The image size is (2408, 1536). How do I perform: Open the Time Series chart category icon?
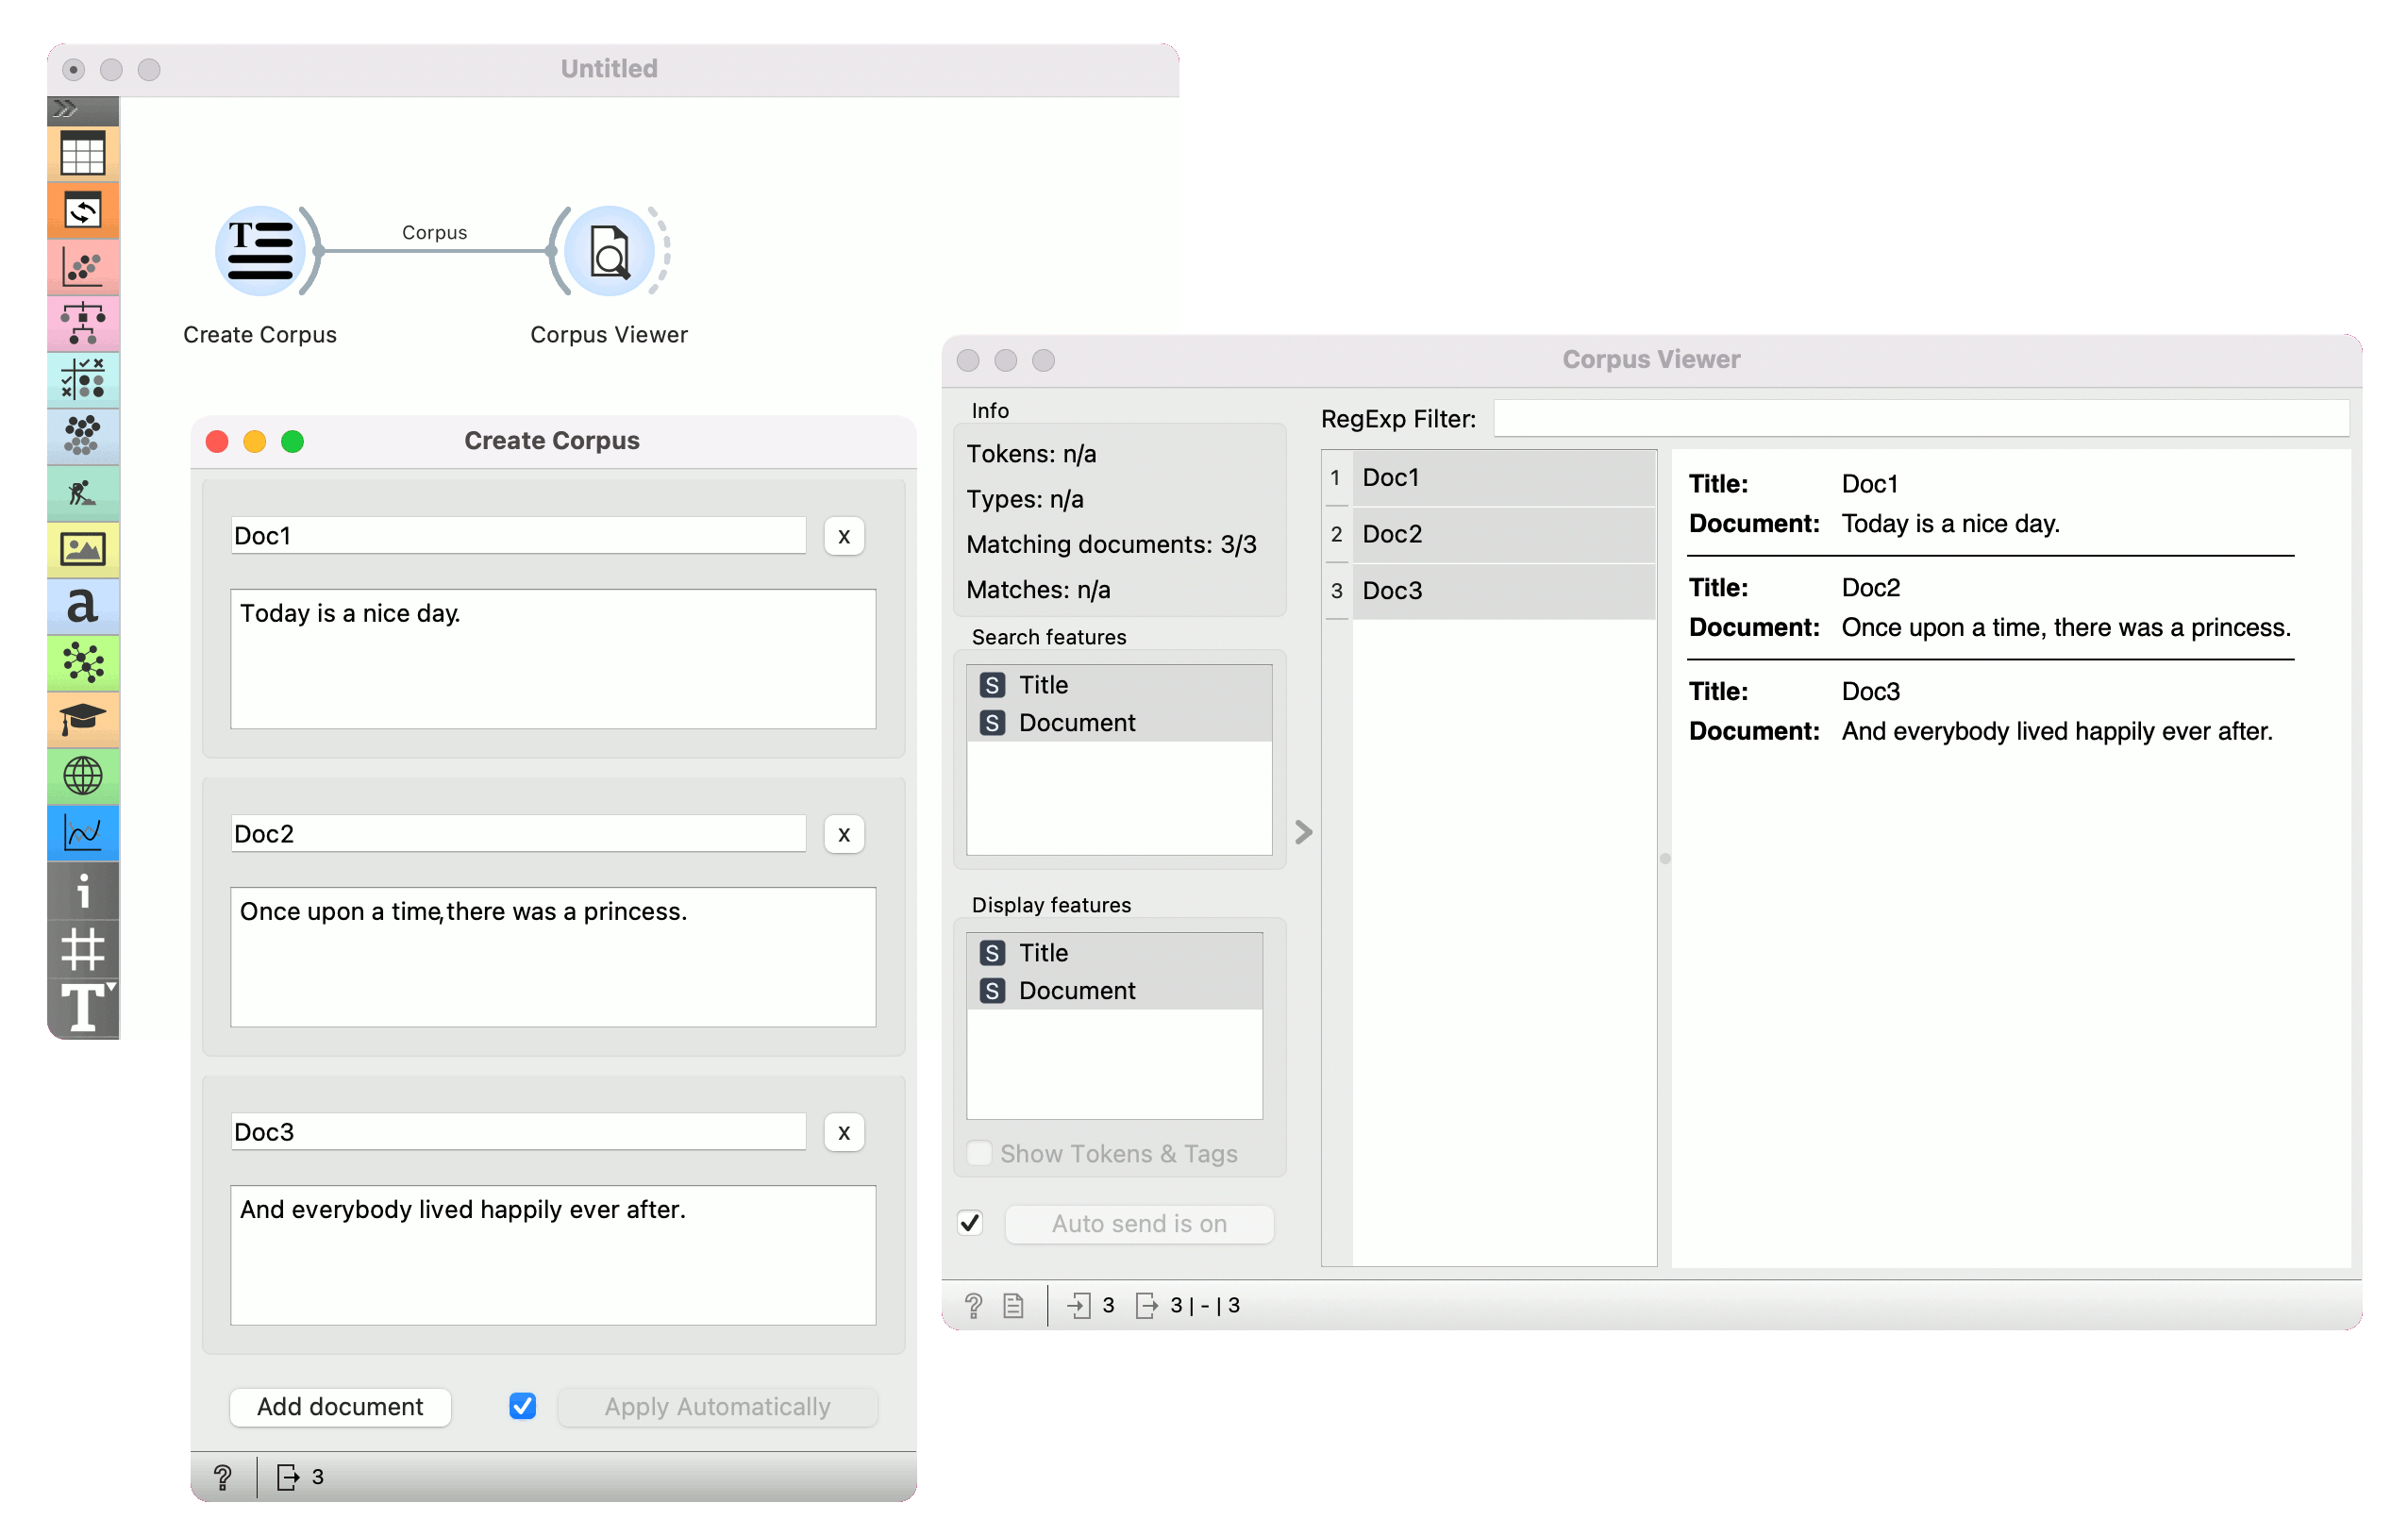tap(83, 832)
